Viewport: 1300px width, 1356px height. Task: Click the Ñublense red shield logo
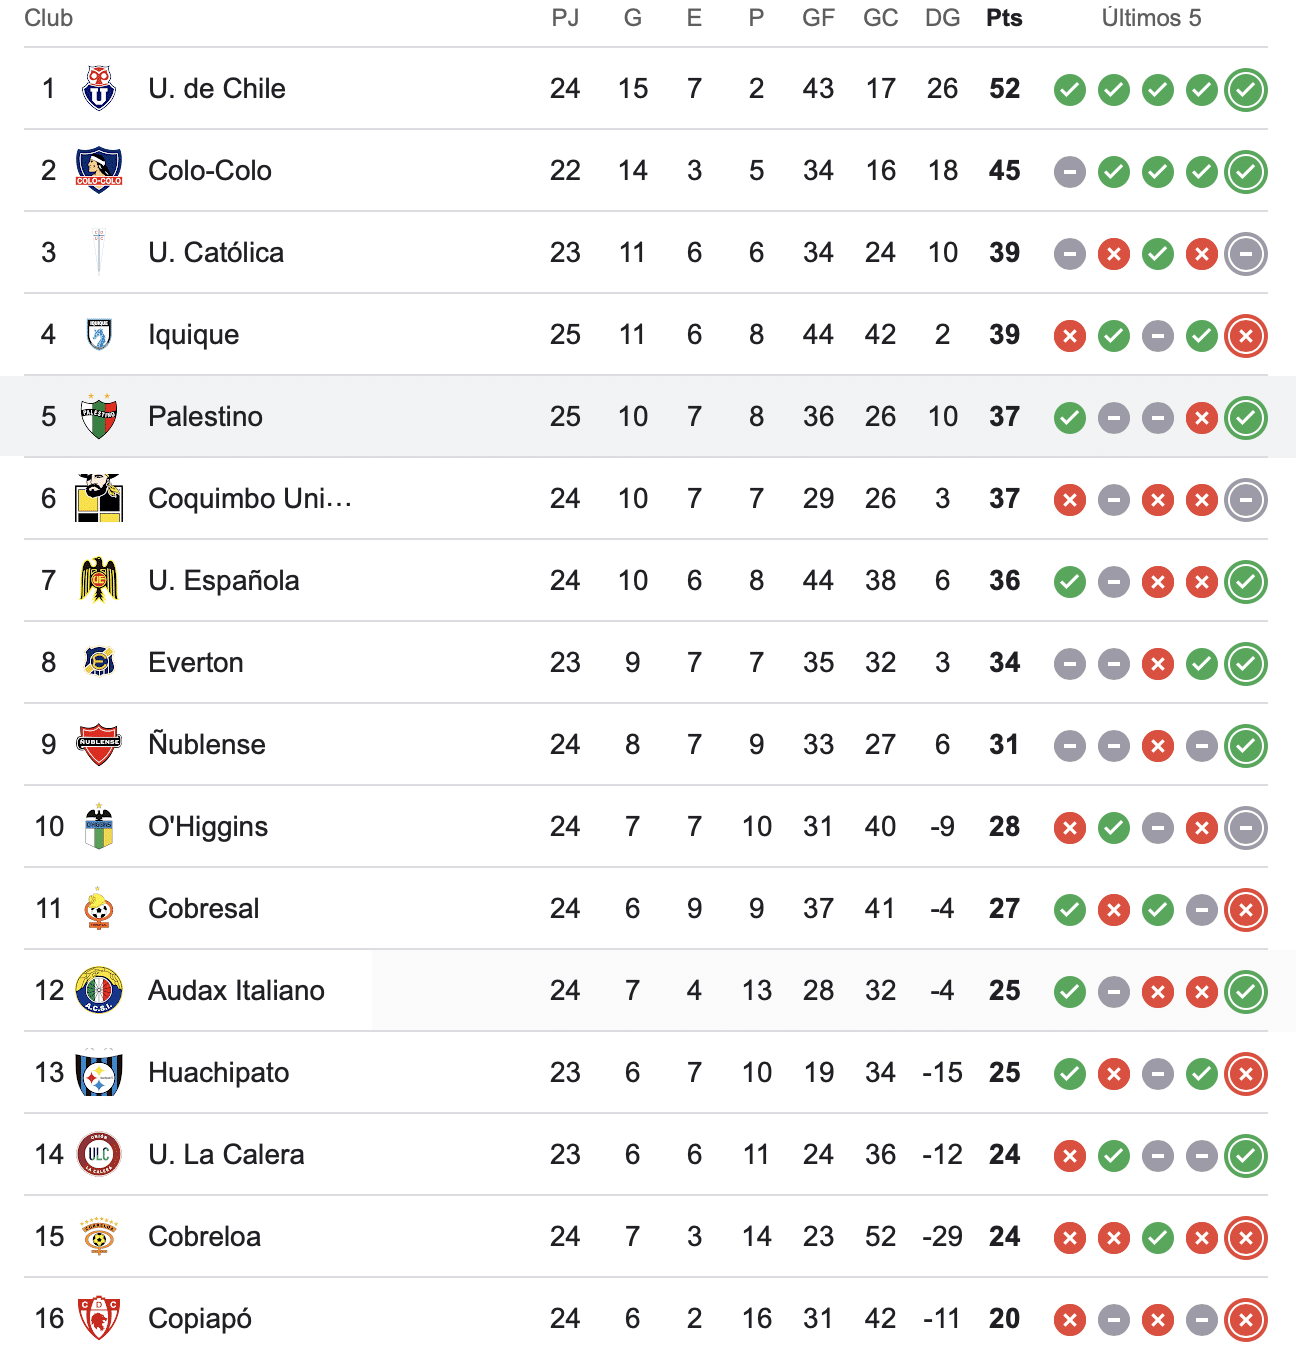click(x=98, y=745)
